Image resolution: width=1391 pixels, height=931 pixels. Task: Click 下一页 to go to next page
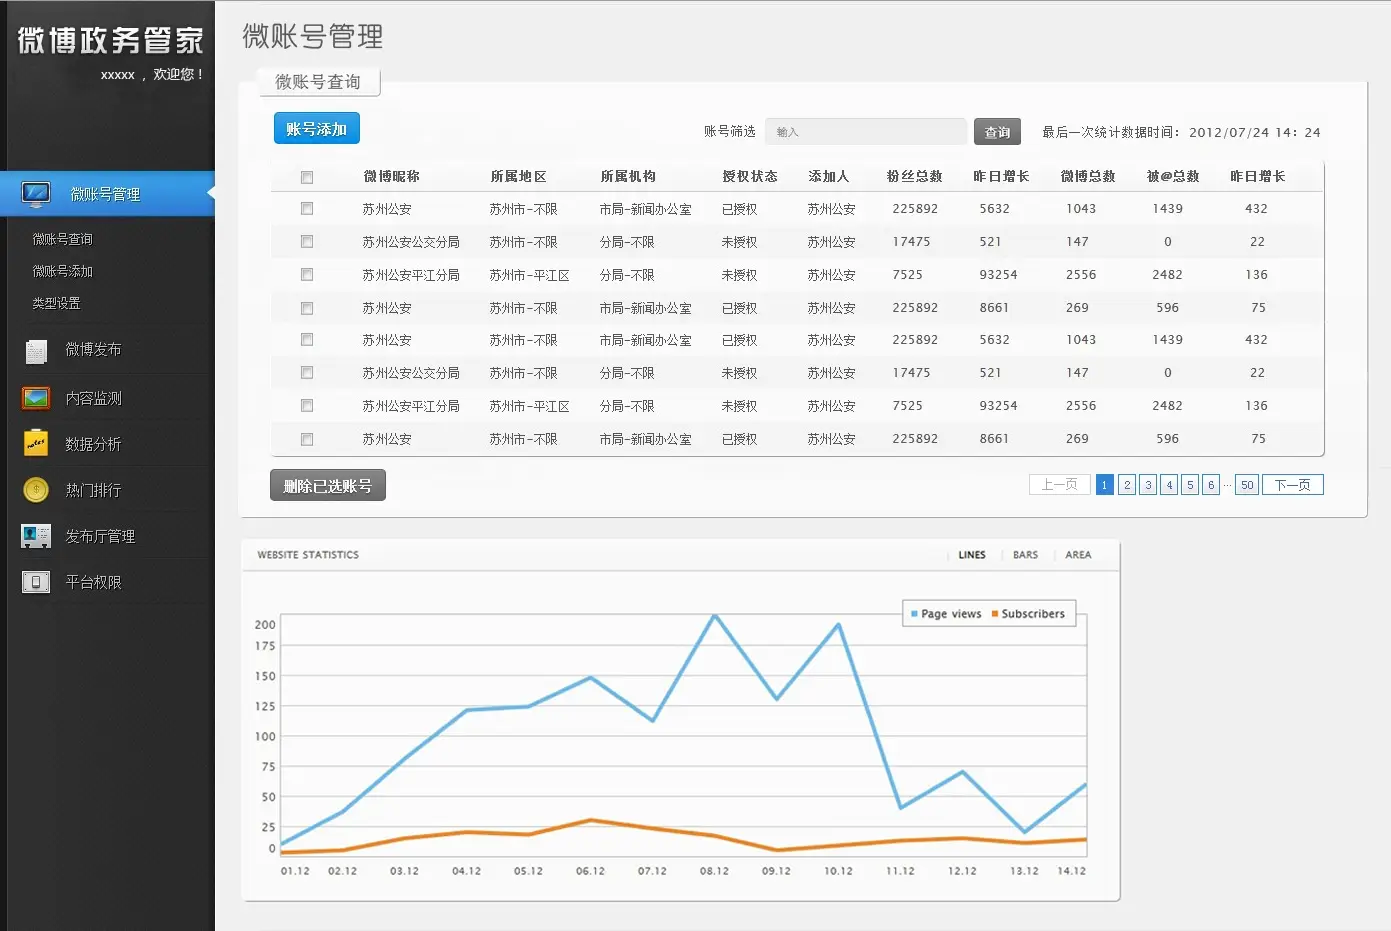[1292, 485]
